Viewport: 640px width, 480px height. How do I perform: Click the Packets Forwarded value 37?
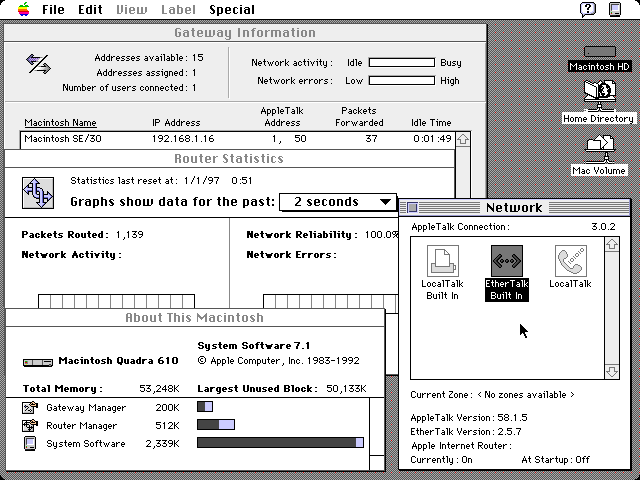point(371,139)
